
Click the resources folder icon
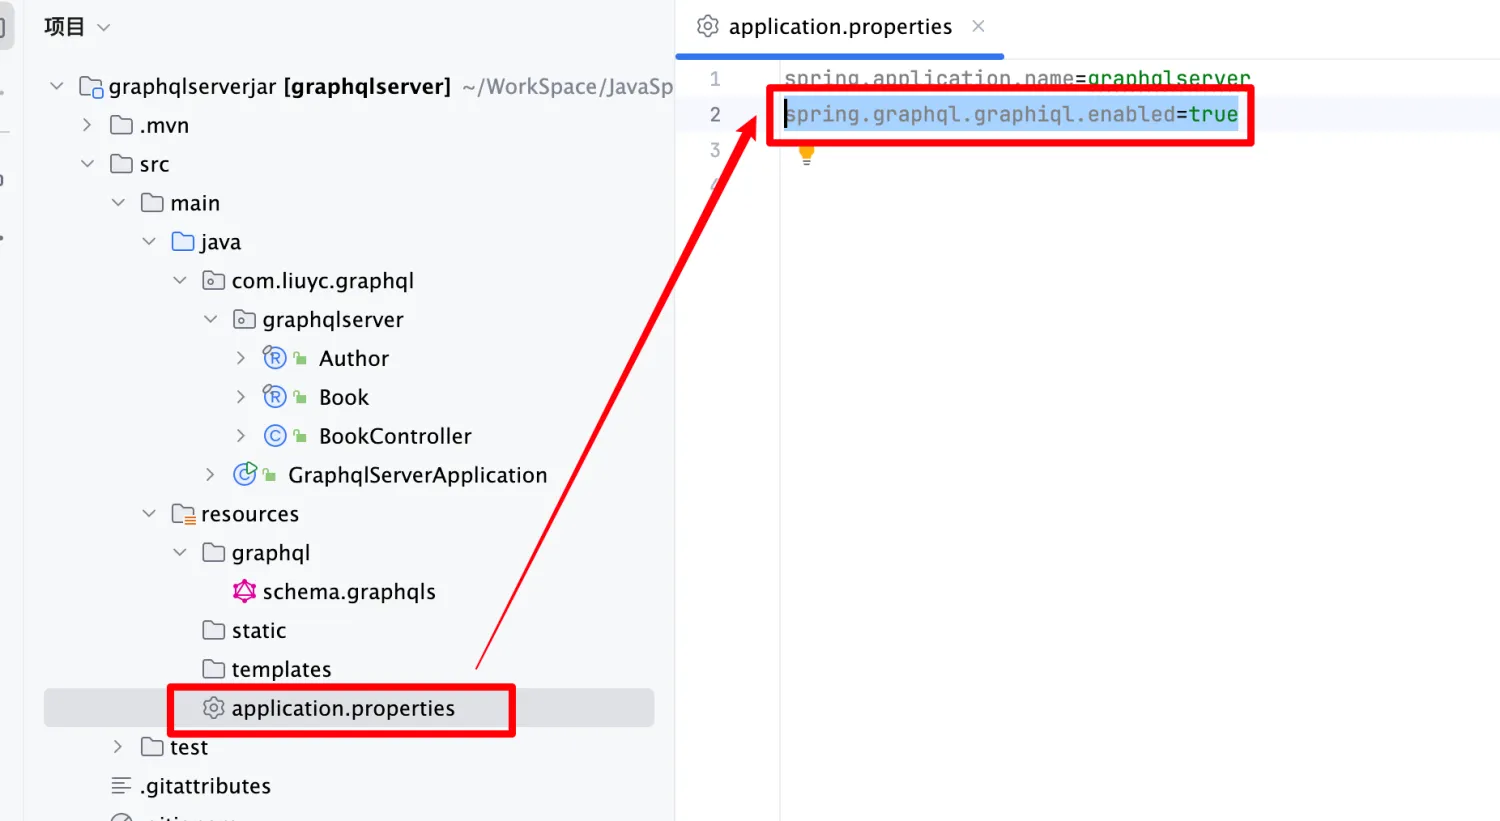(x=183, y=514)
